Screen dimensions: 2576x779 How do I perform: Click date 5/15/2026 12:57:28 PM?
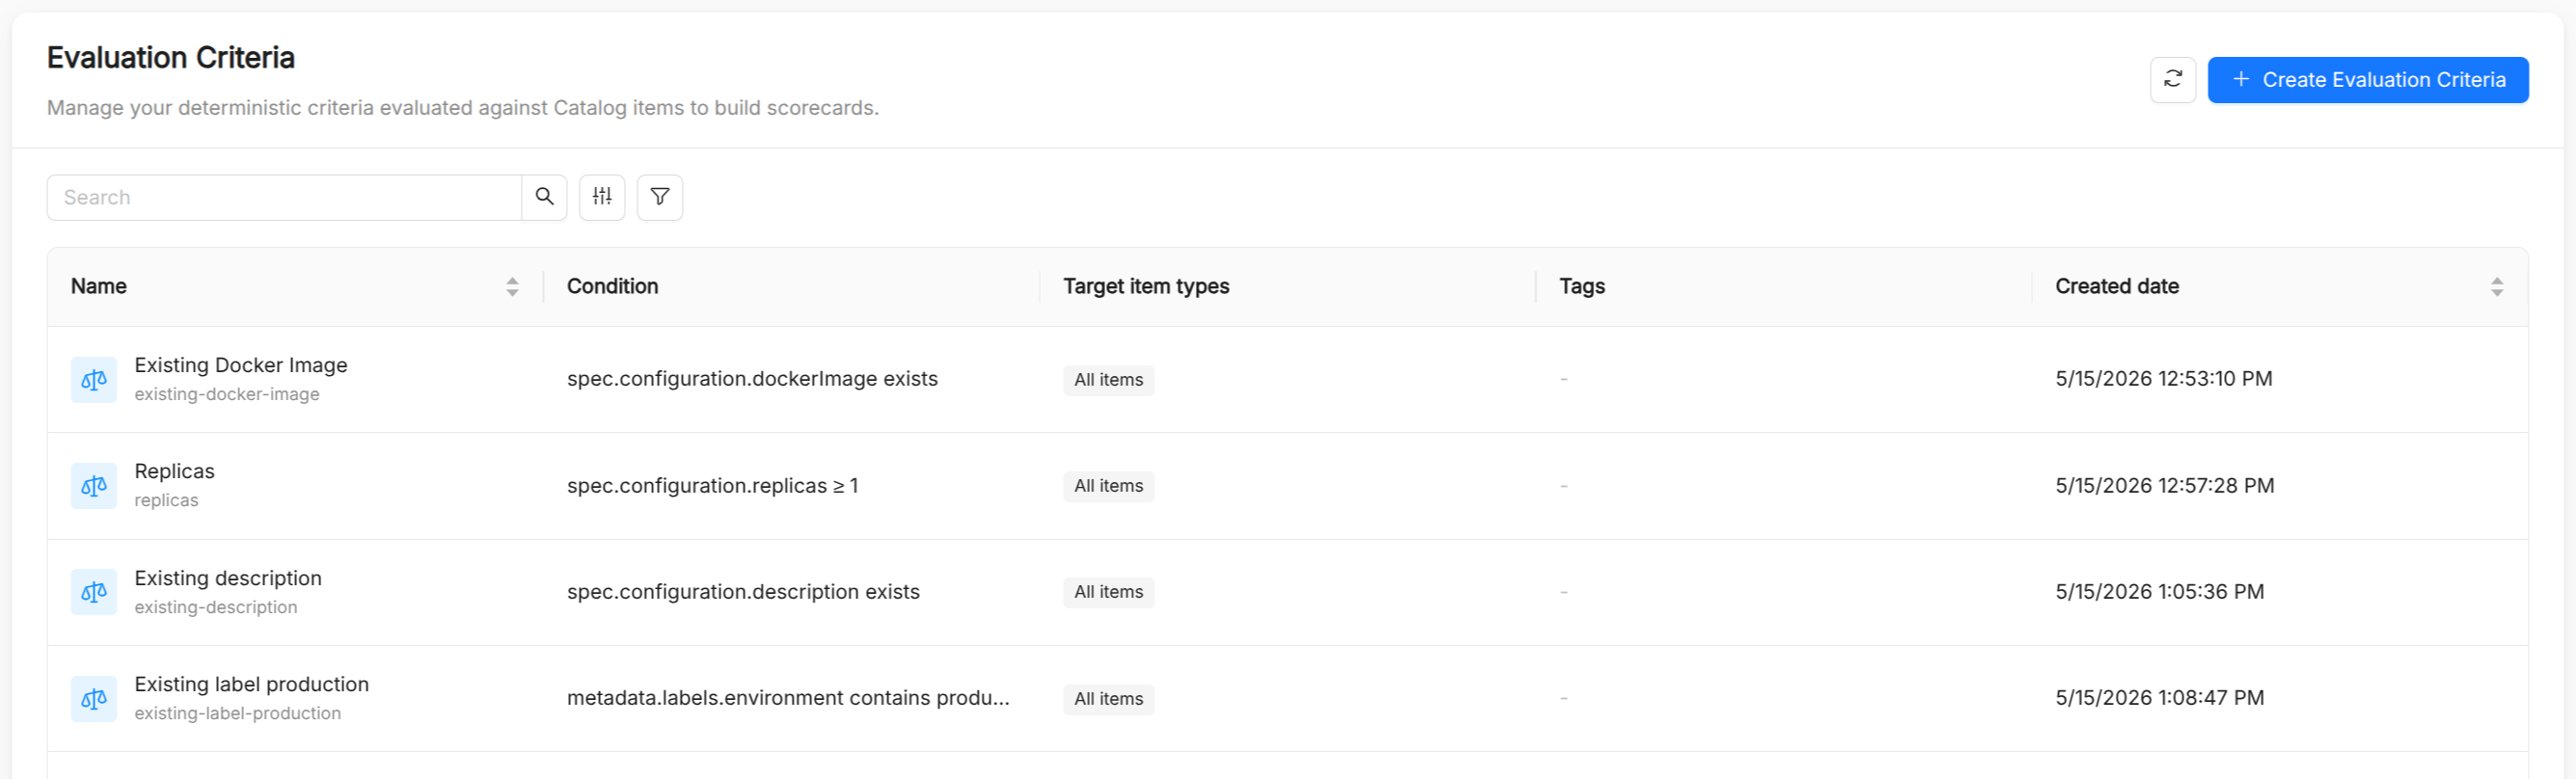[2164, 486]
